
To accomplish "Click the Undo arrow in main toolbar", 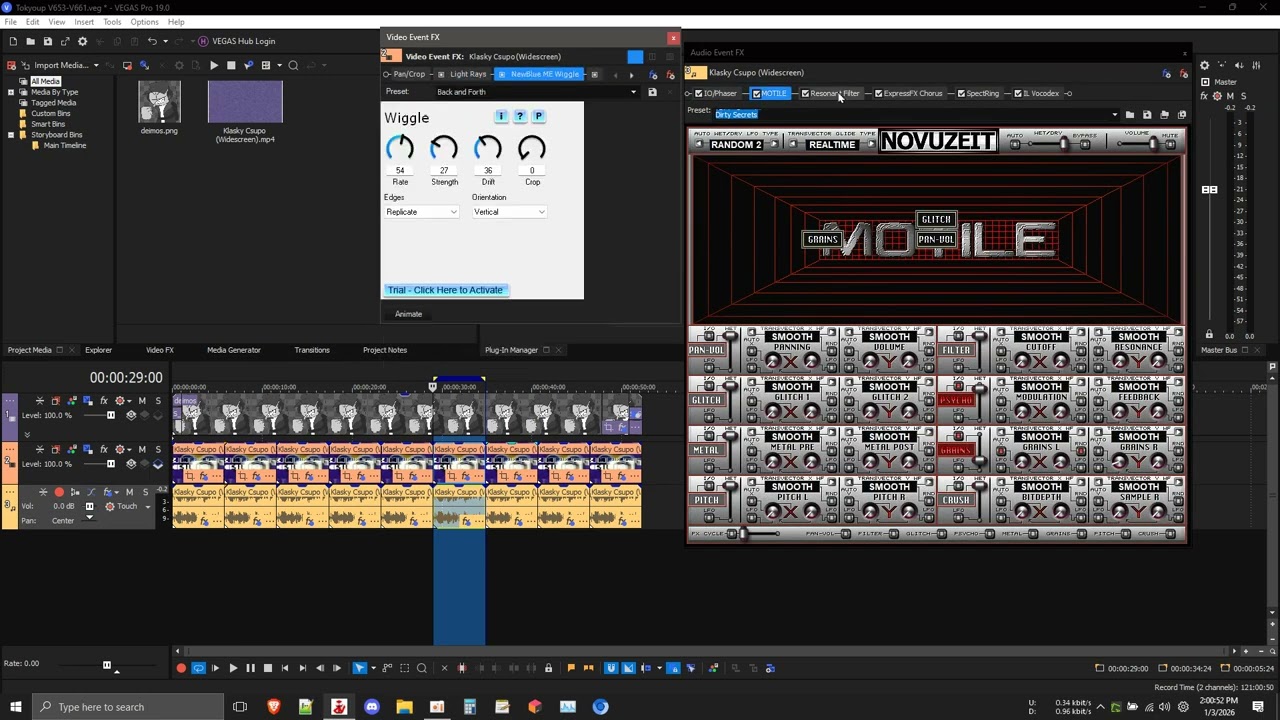I will pyautogui.click(x=152, y=41).
